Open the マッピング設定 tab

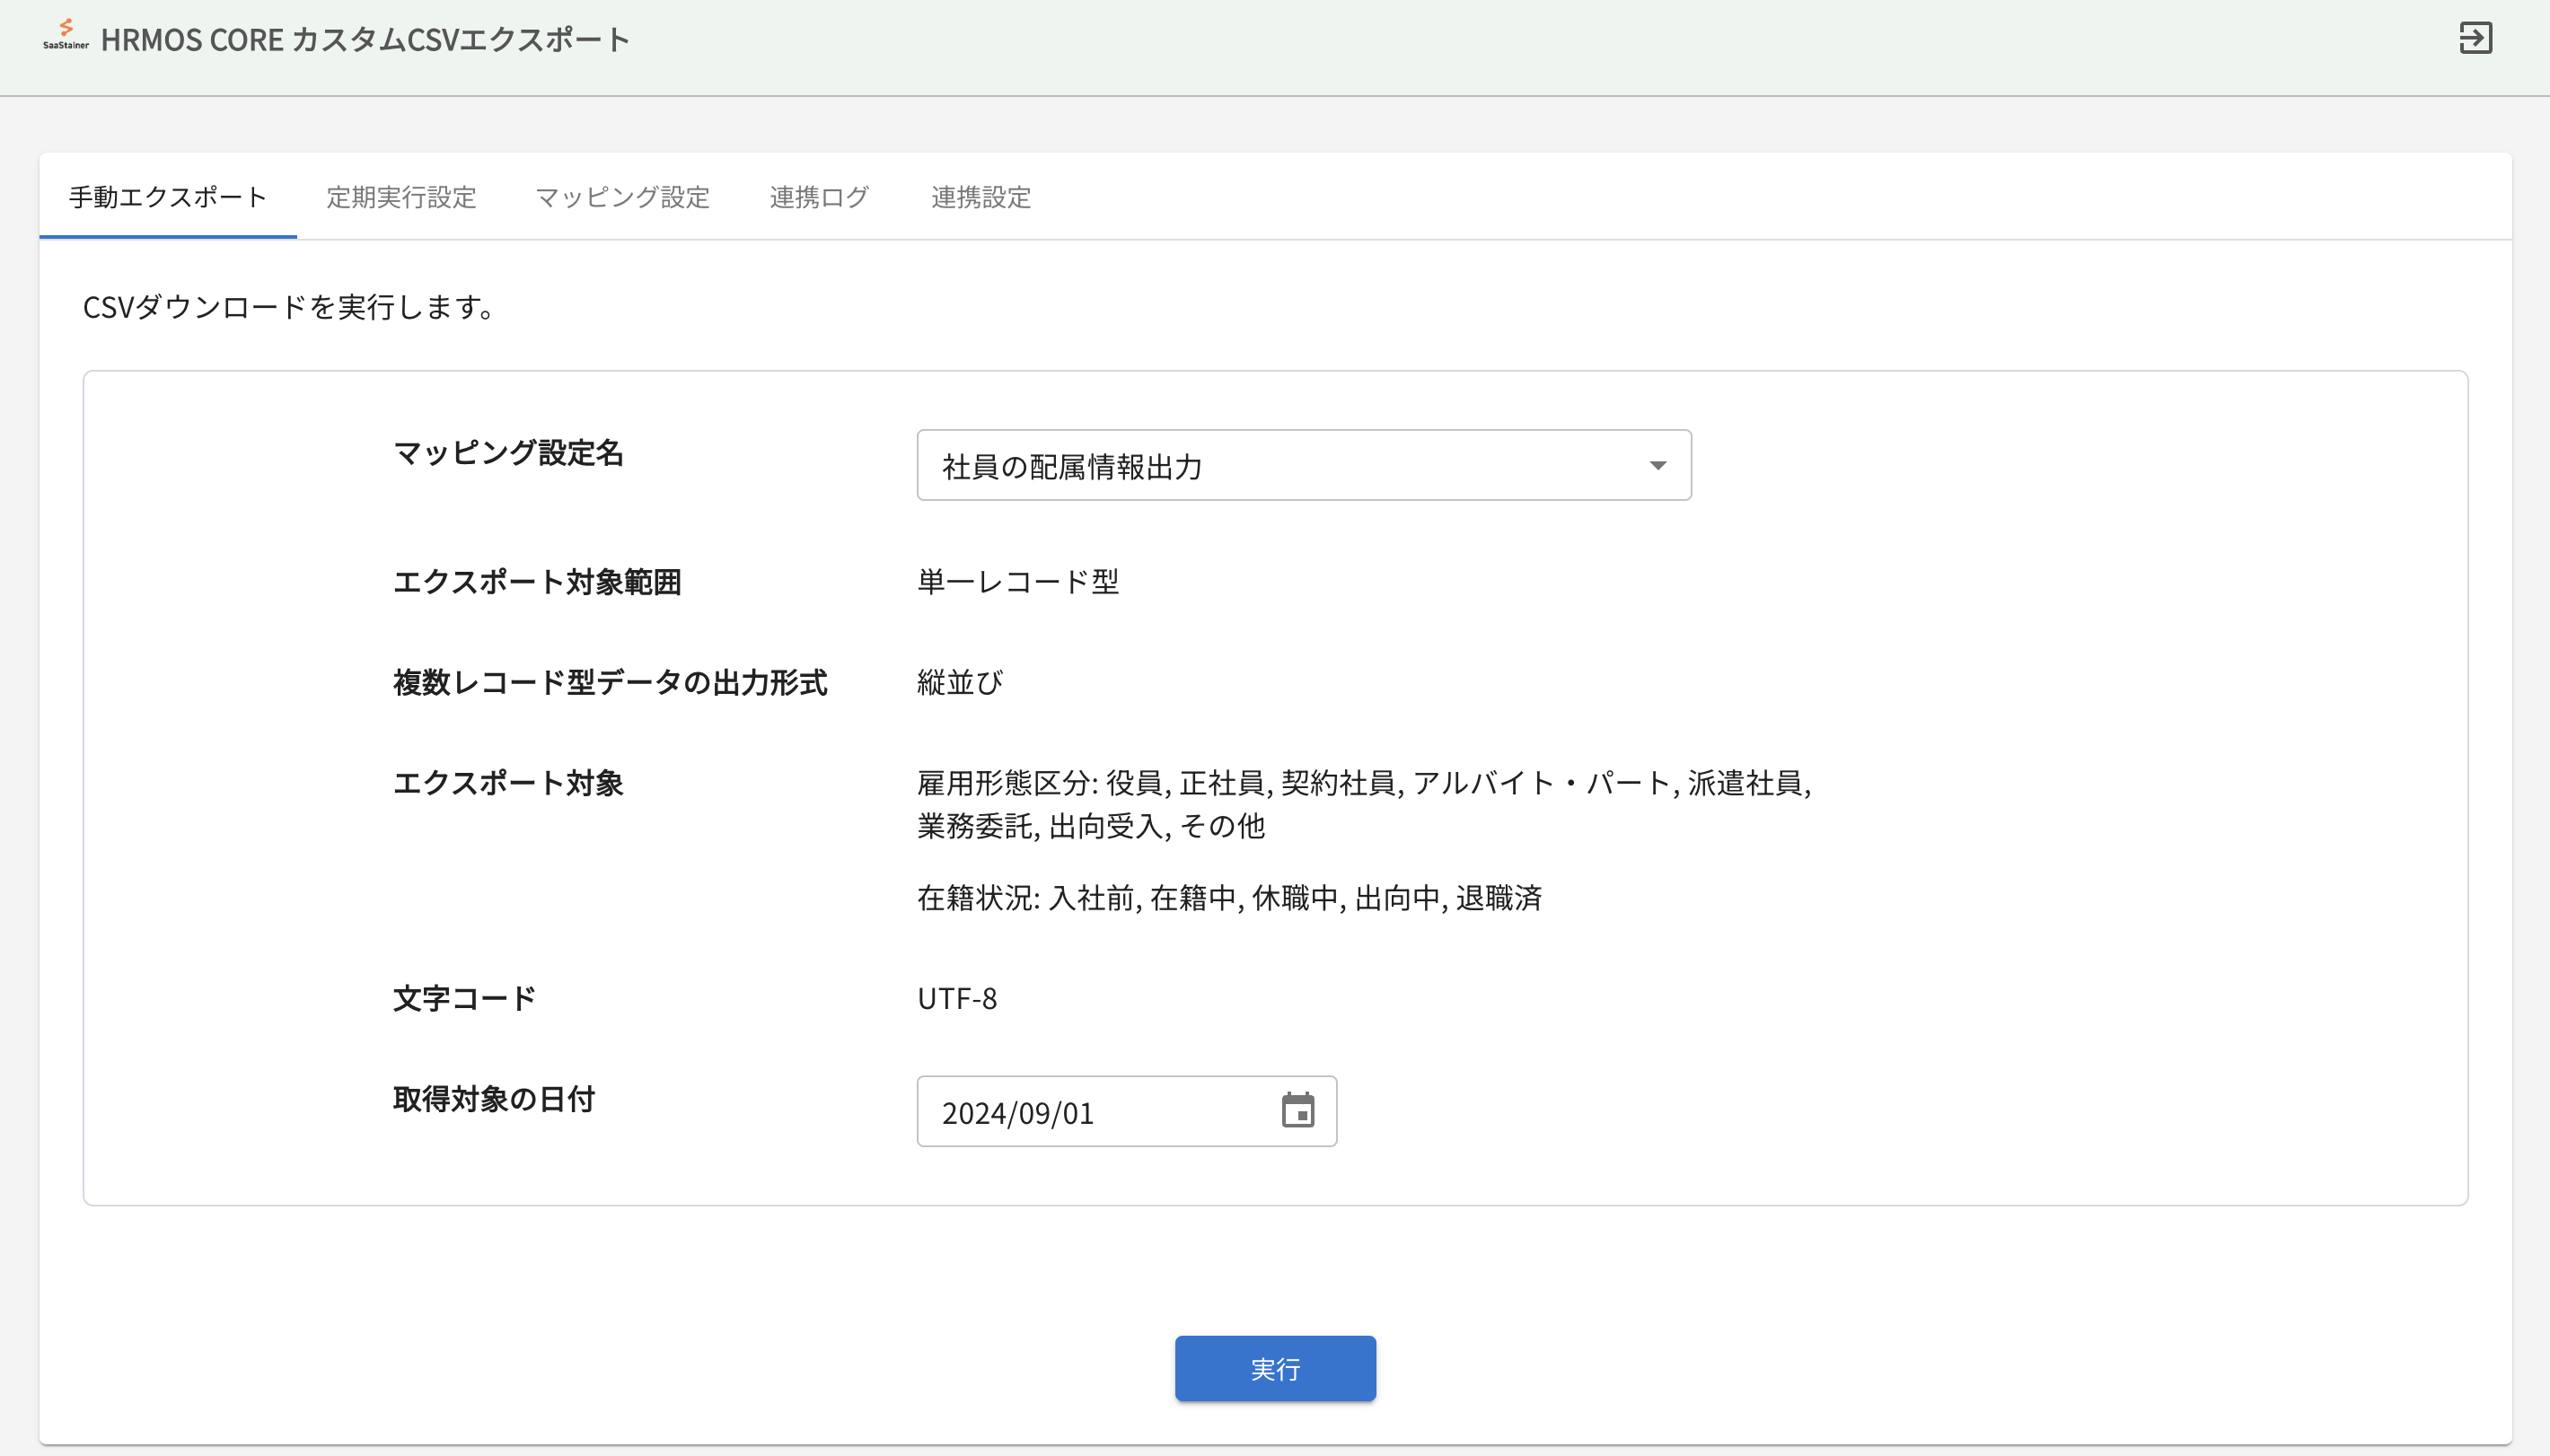[622, 198]
